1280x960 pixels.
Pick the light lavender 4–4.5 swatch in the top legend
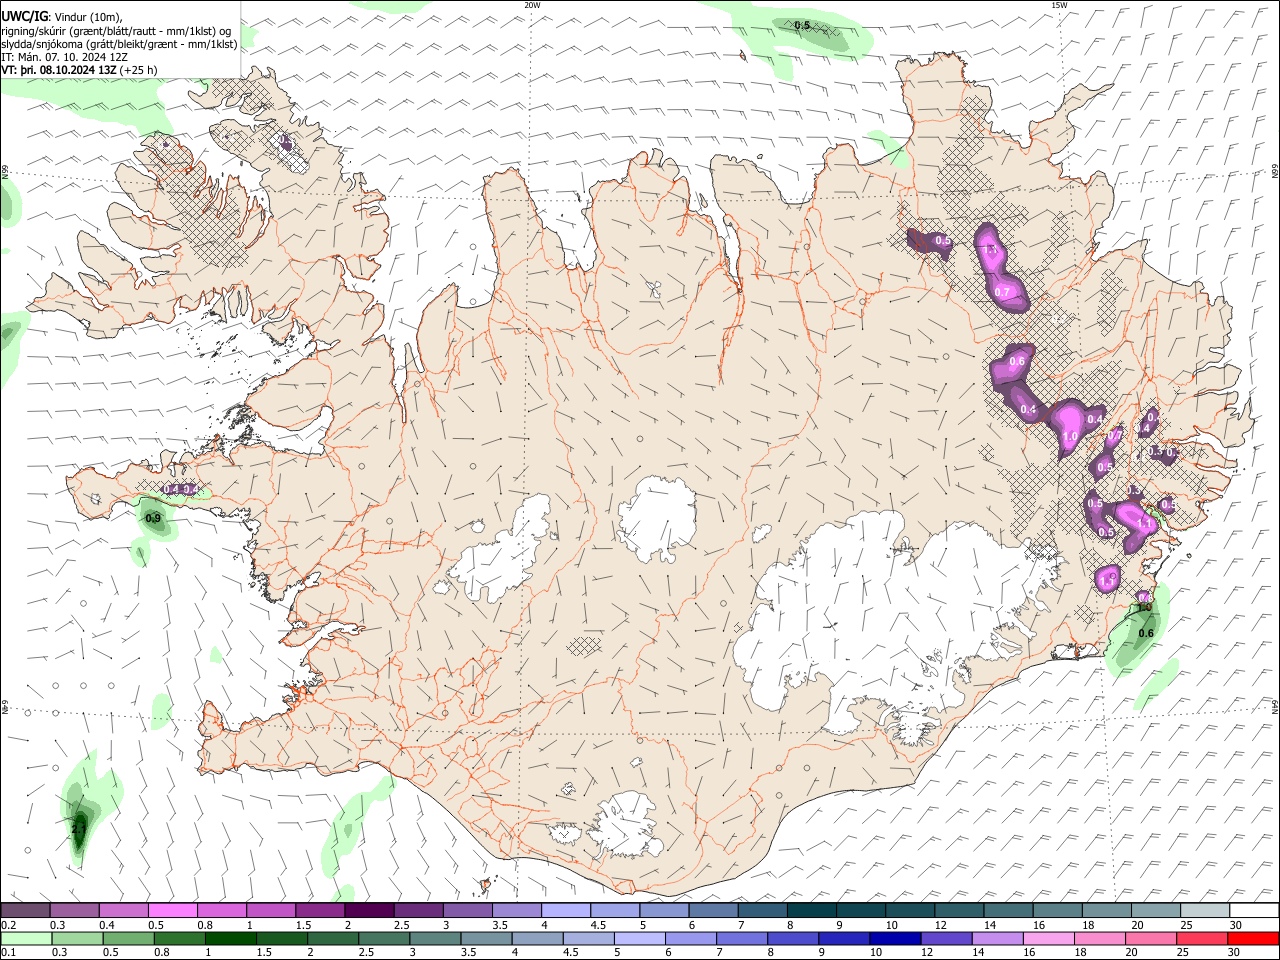[x=566, y=911]
